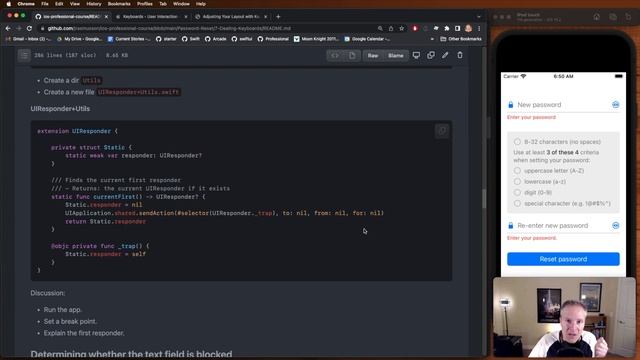Open the Moon Knight bookmark
The width and height of the screenshot is (640, 360).
tap(316, 39)
